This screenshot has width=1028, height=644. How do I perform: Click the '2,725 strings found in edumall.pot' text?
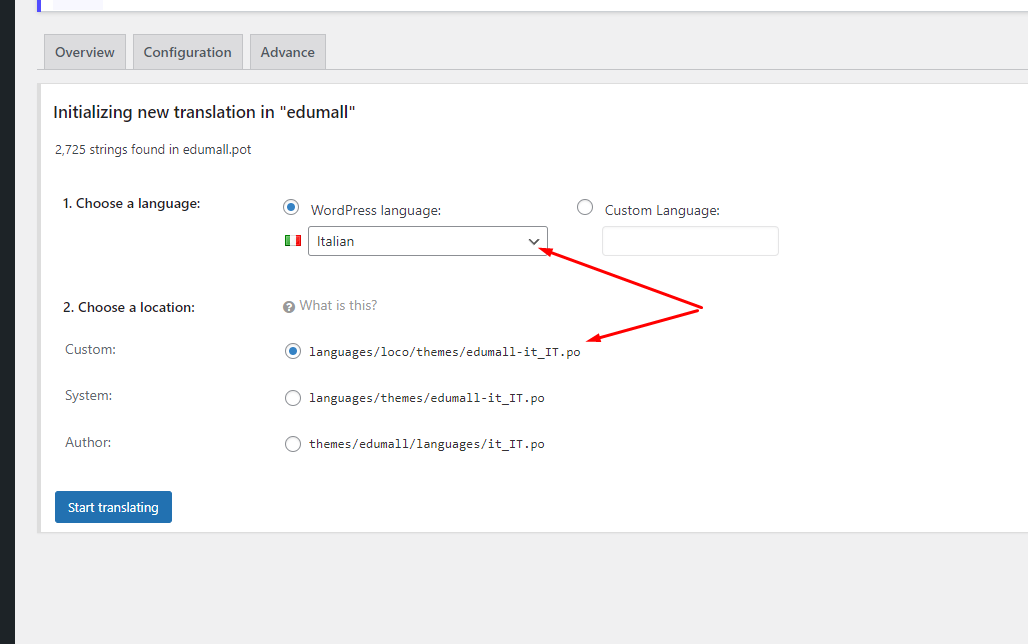(153, 150)
